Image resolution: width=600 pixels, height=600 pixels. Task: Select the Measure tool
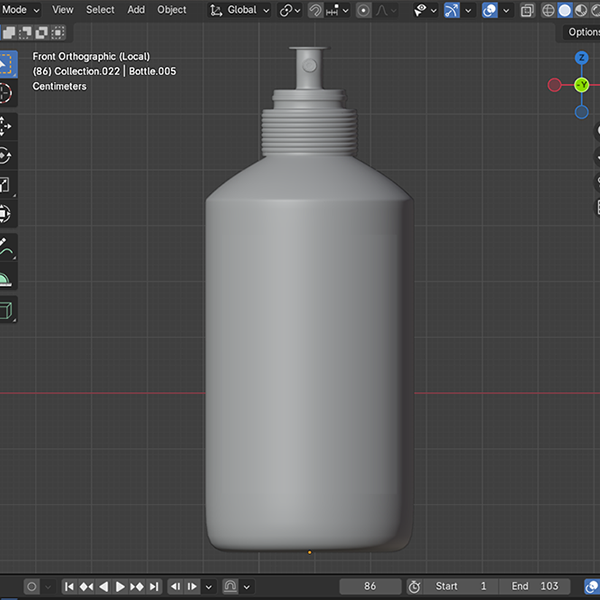[5, 276]
